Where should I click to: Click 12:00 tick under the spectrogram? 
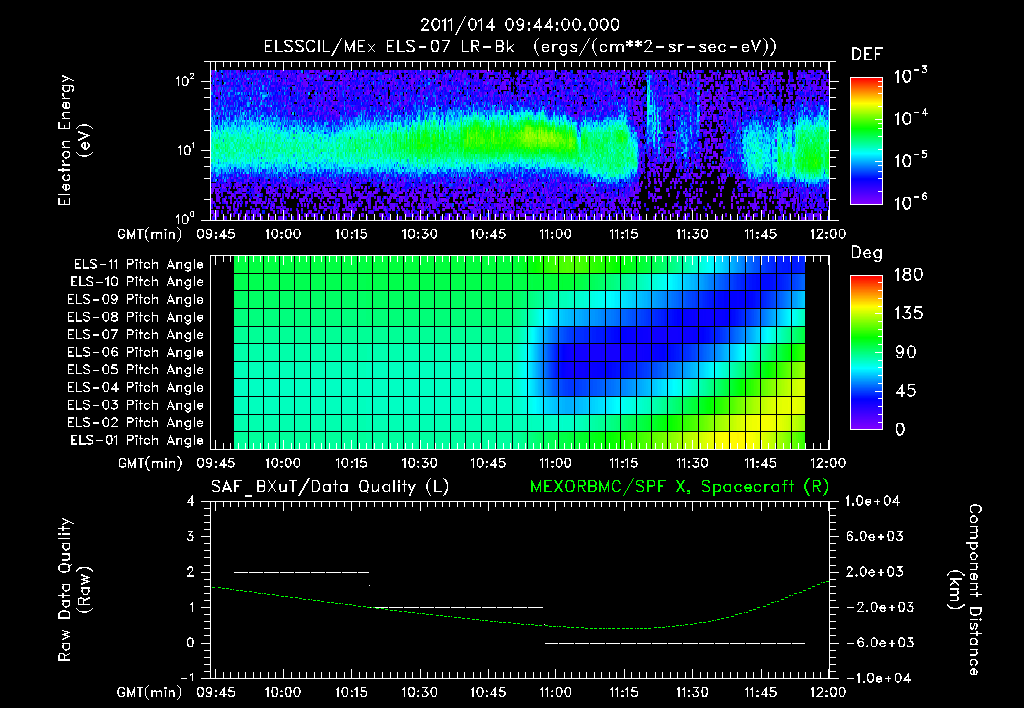[x=827, y=234]
